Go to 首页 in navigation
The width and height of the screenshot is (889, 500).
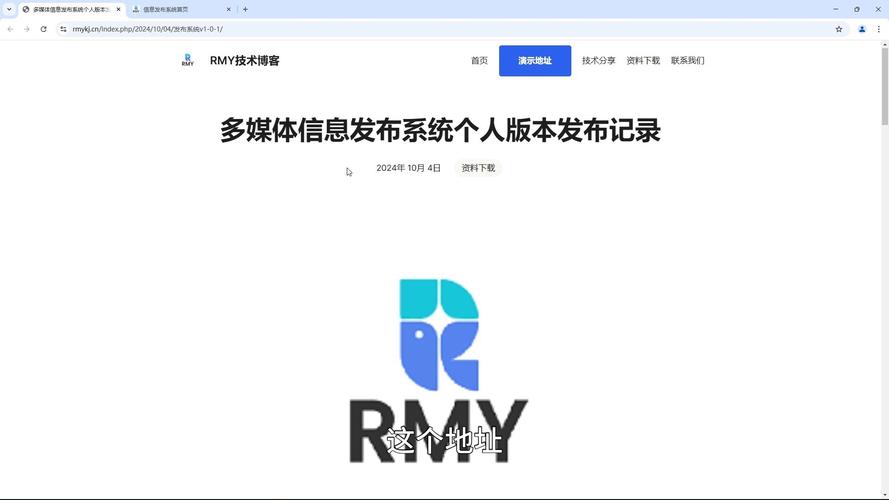point(479,61)
